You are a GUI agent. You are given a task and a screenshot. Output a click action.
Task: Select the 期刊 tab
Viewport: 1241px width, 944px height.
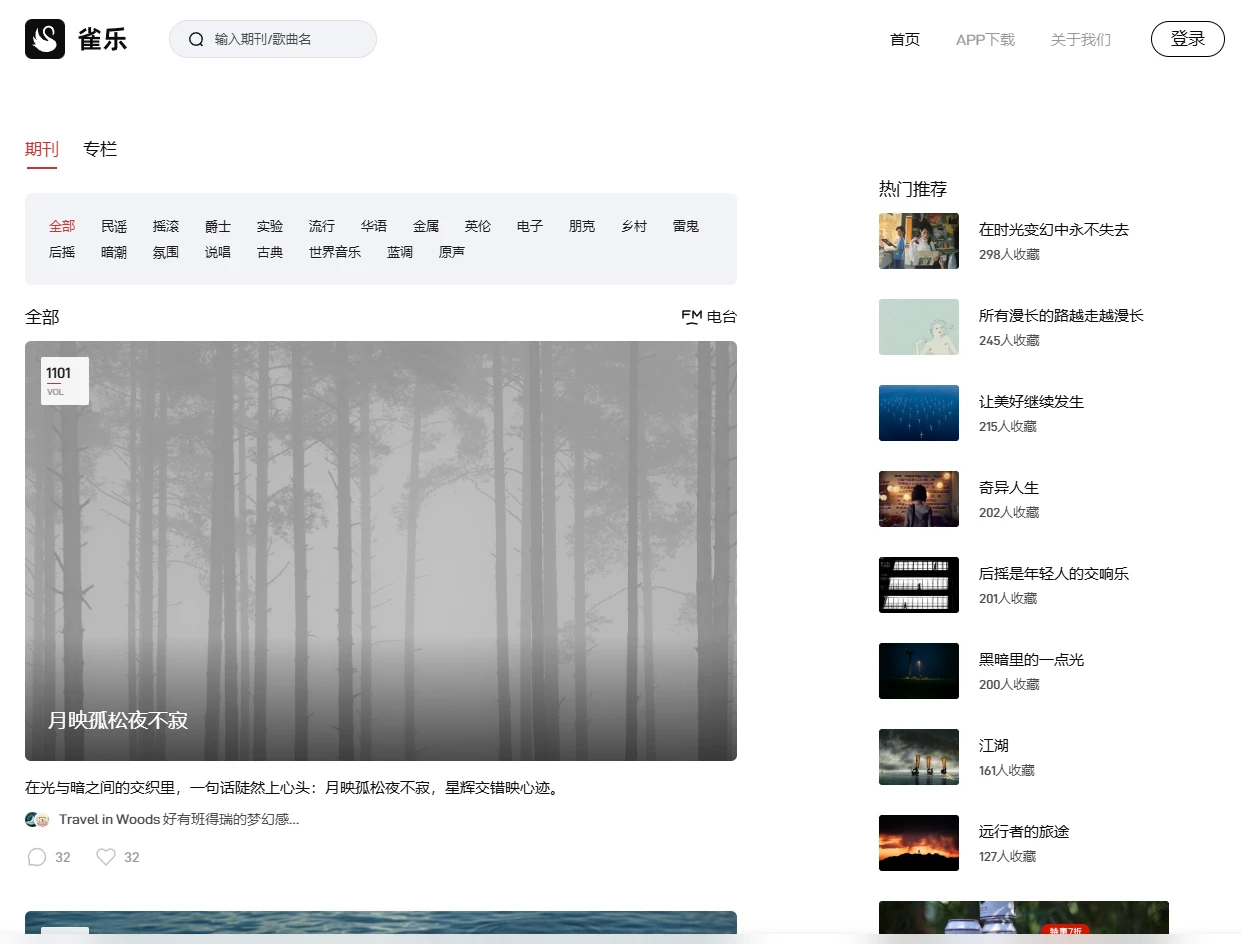pyautogui.click(x=42, y=149)
